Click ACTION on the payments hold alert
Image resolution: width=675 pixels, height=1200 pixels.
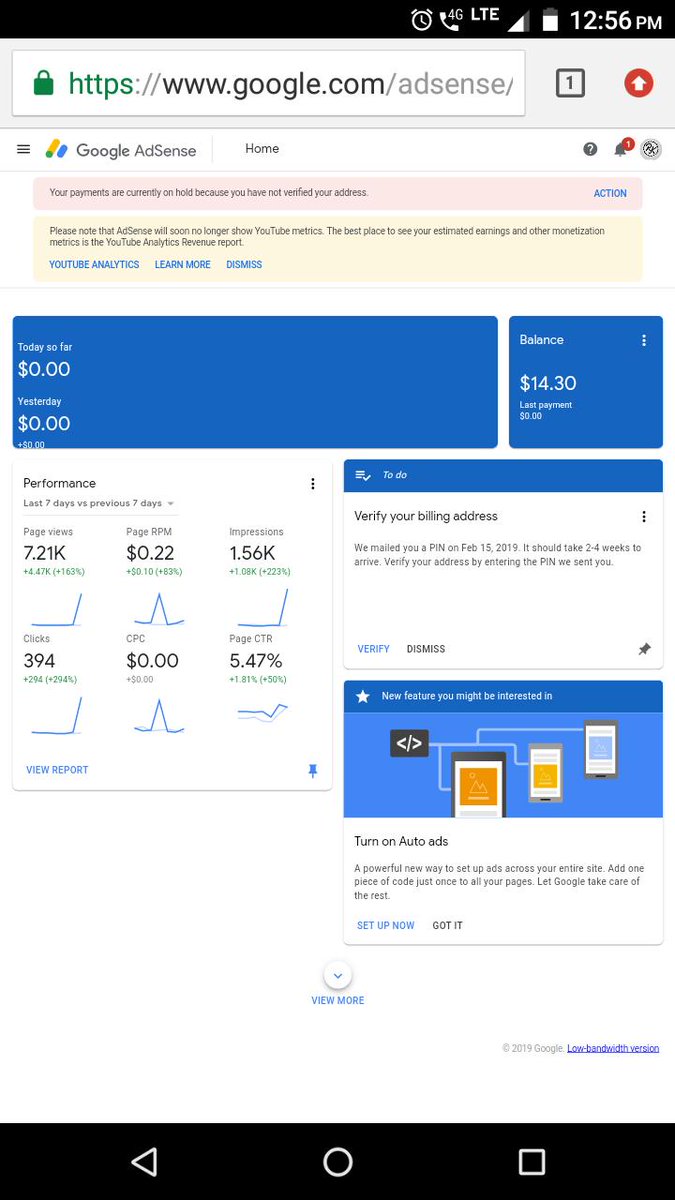[x=610, y=194]
